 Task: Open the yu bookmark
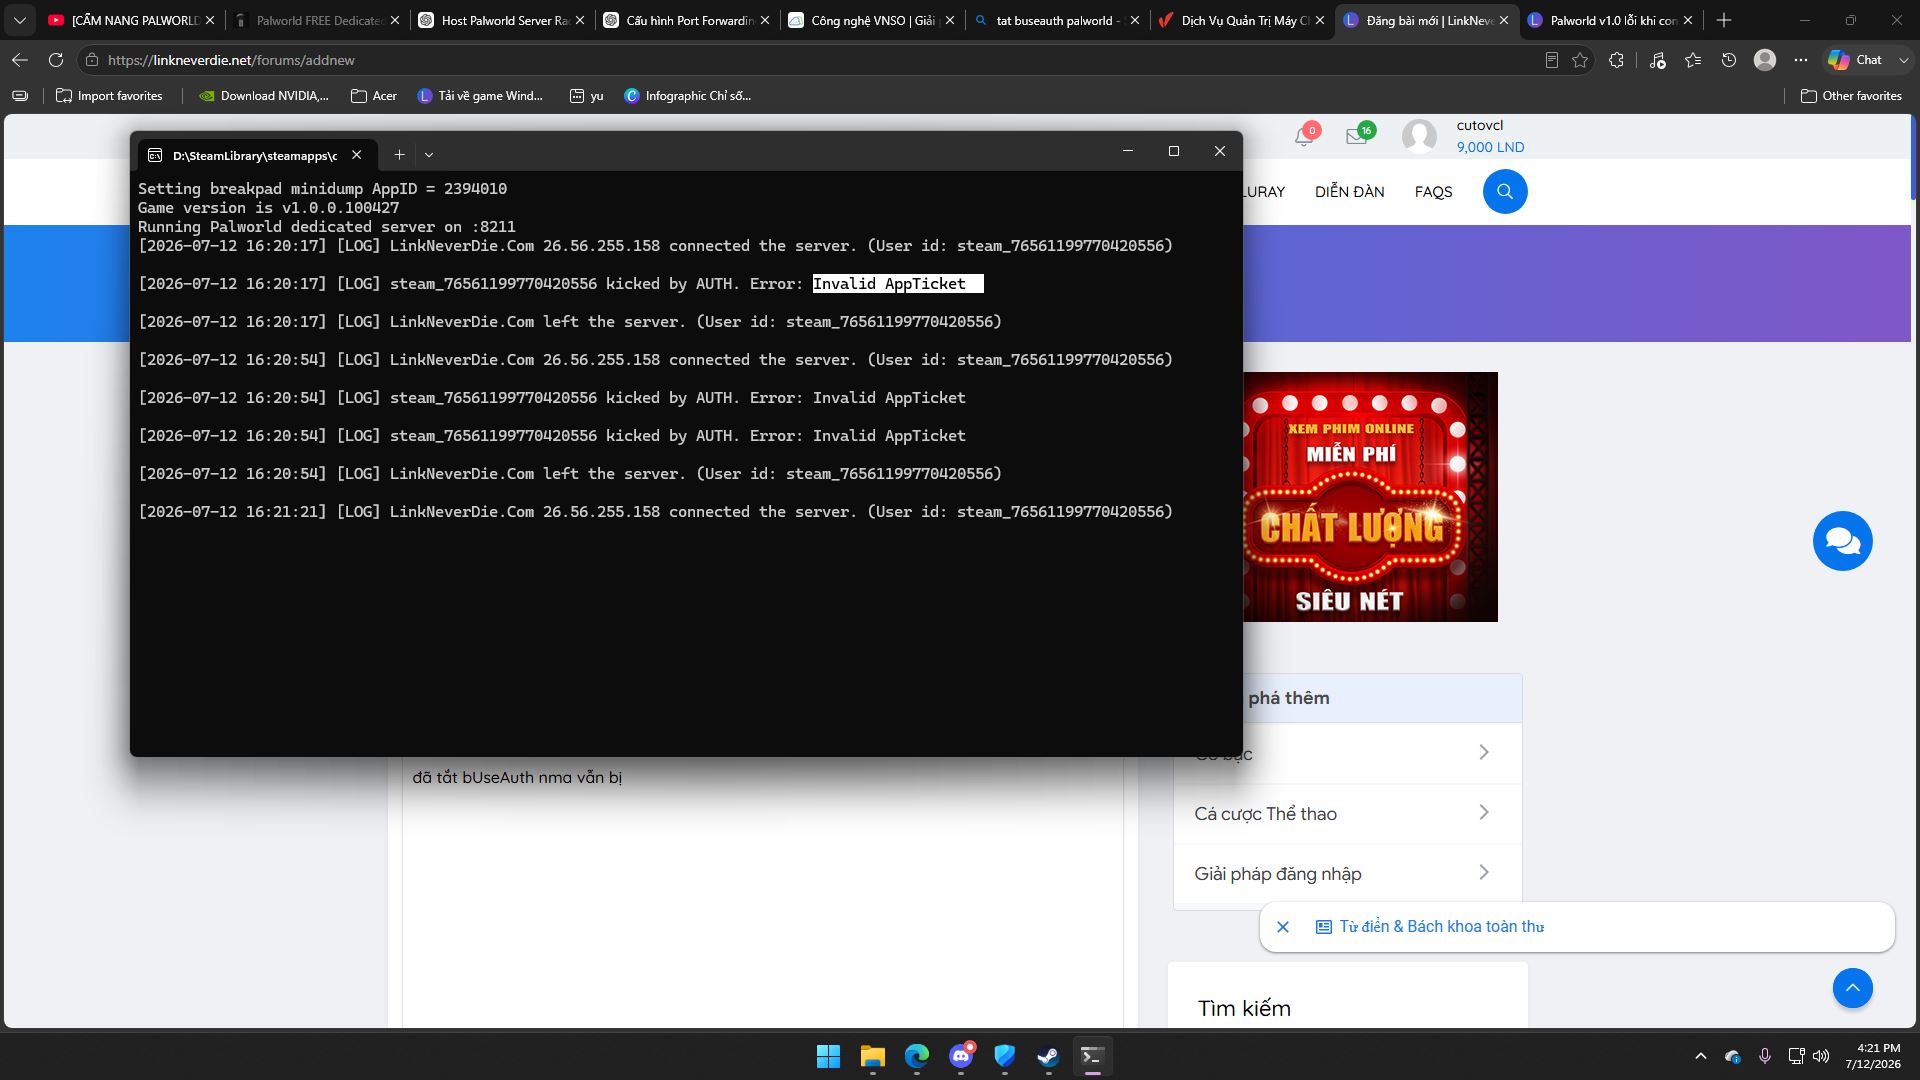coord(587,96)
